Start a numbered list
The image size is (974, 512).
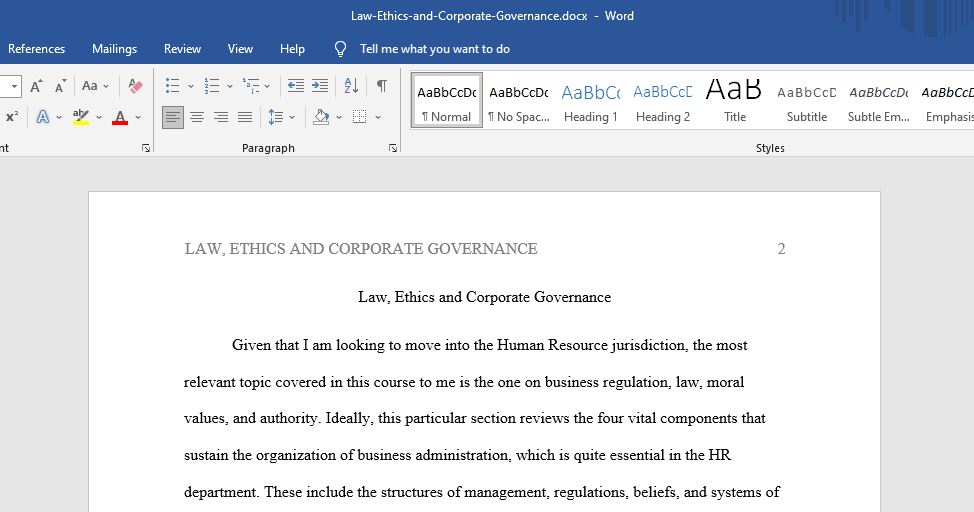[212, 86]
